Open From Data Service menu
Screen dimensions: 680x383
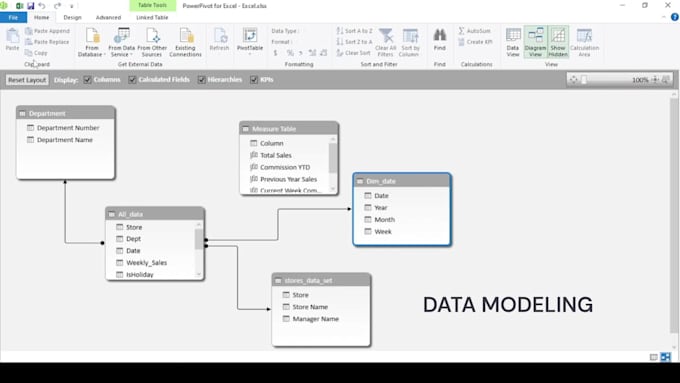[121, 42]
